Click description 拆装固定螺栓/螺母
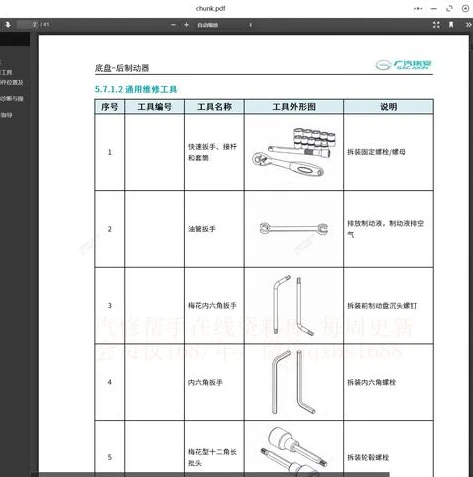 pos(376,152)
